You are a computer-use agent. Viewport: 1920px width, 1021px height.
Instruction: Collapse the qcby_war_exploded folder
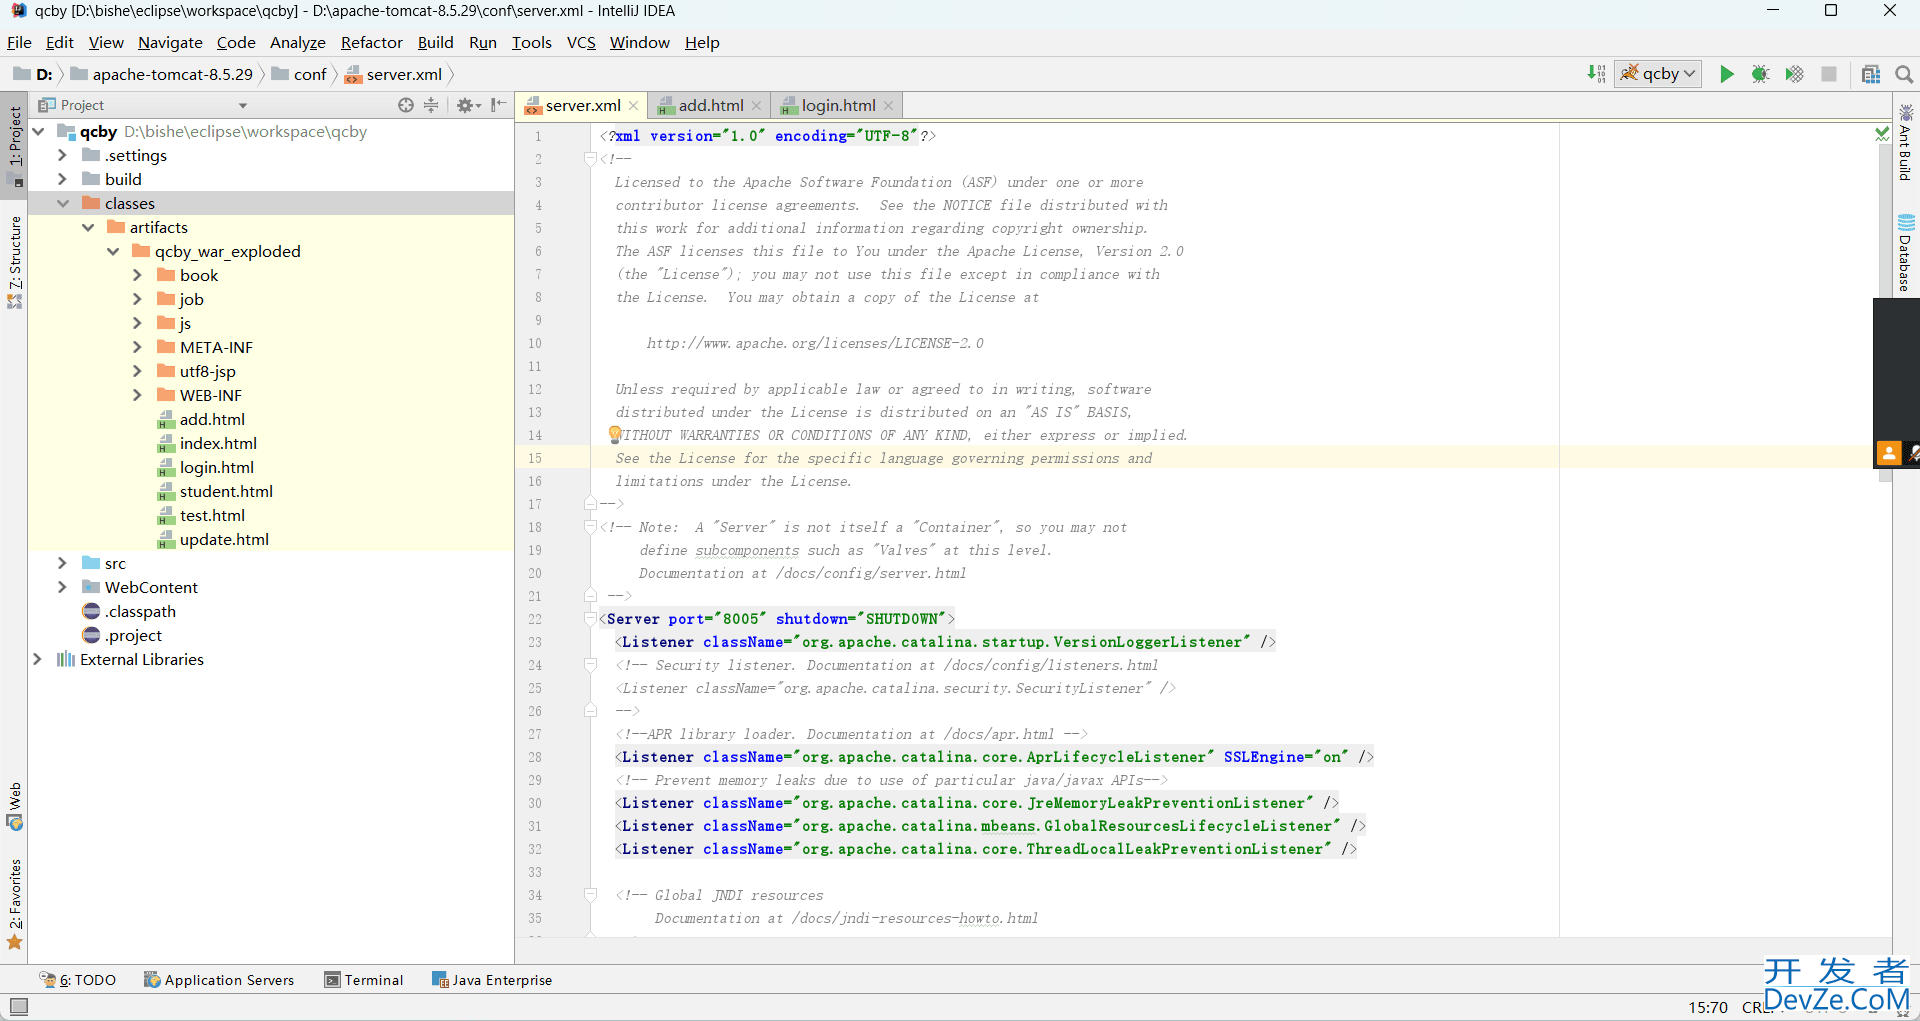coord(113,252)
